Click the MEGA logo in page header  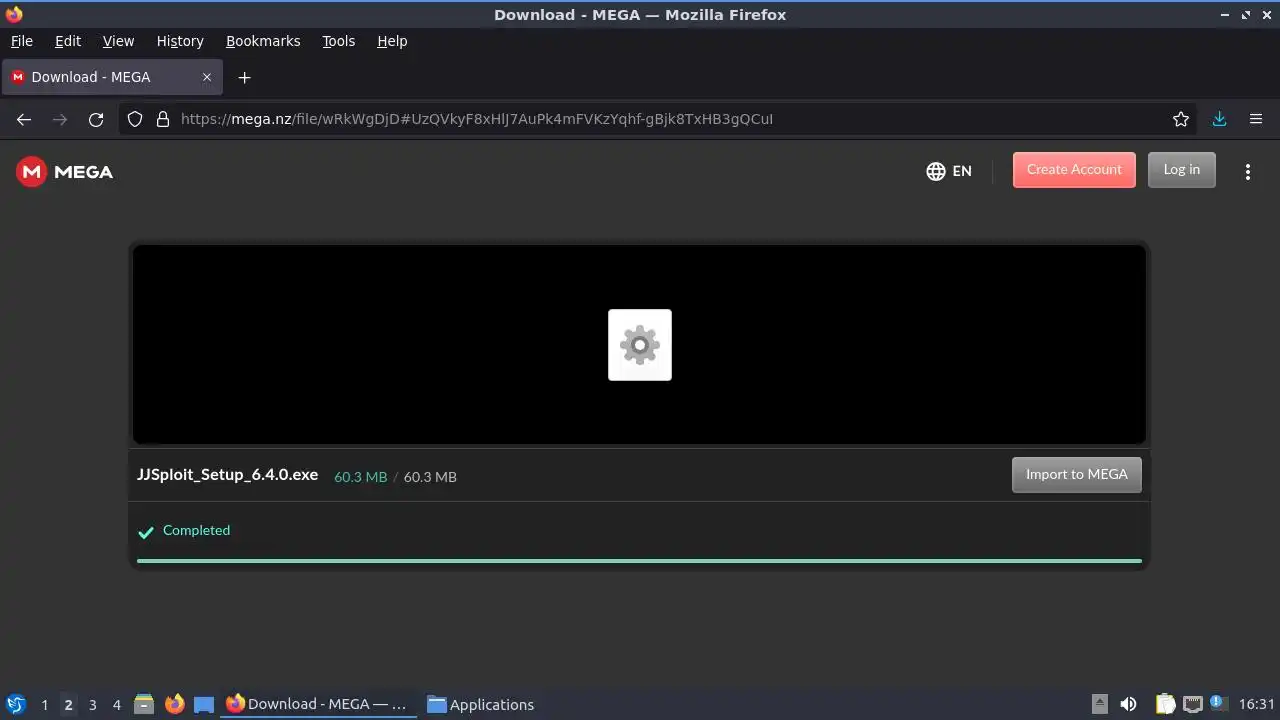[64, 172]
